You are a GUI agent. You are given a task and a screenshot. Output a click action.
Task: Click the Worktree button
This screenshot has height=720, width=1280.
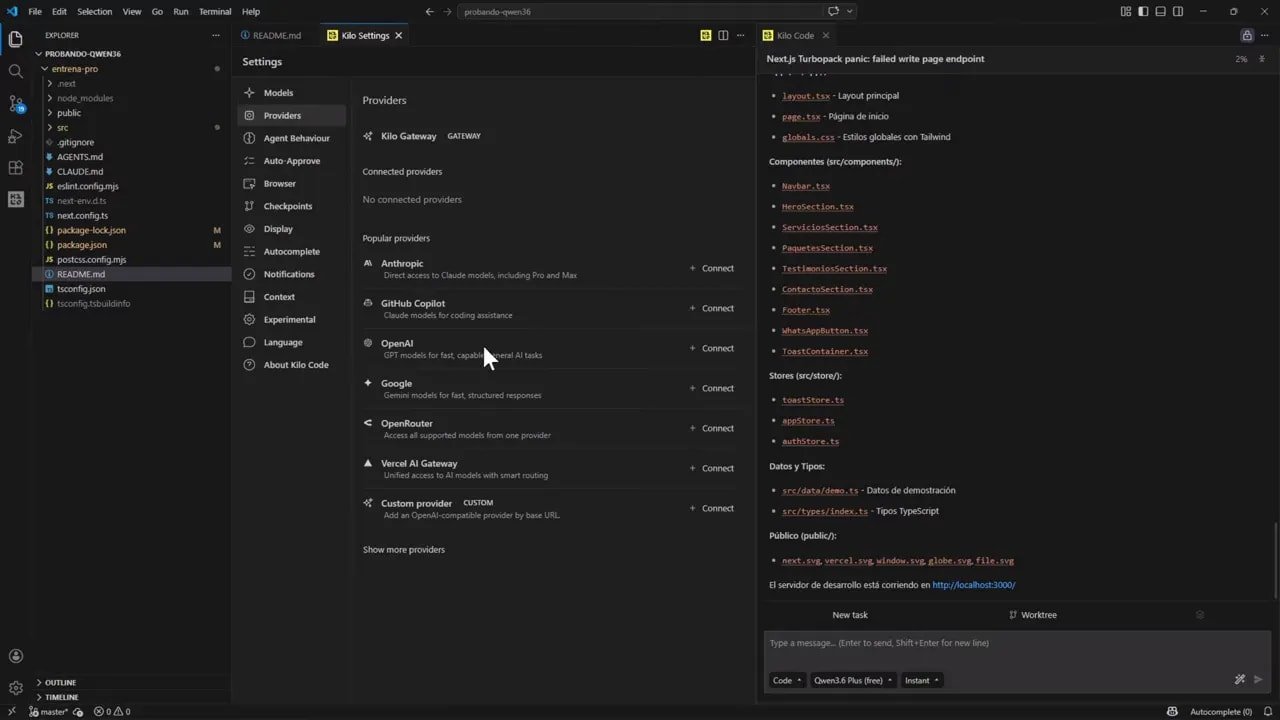pos(1033,615)
